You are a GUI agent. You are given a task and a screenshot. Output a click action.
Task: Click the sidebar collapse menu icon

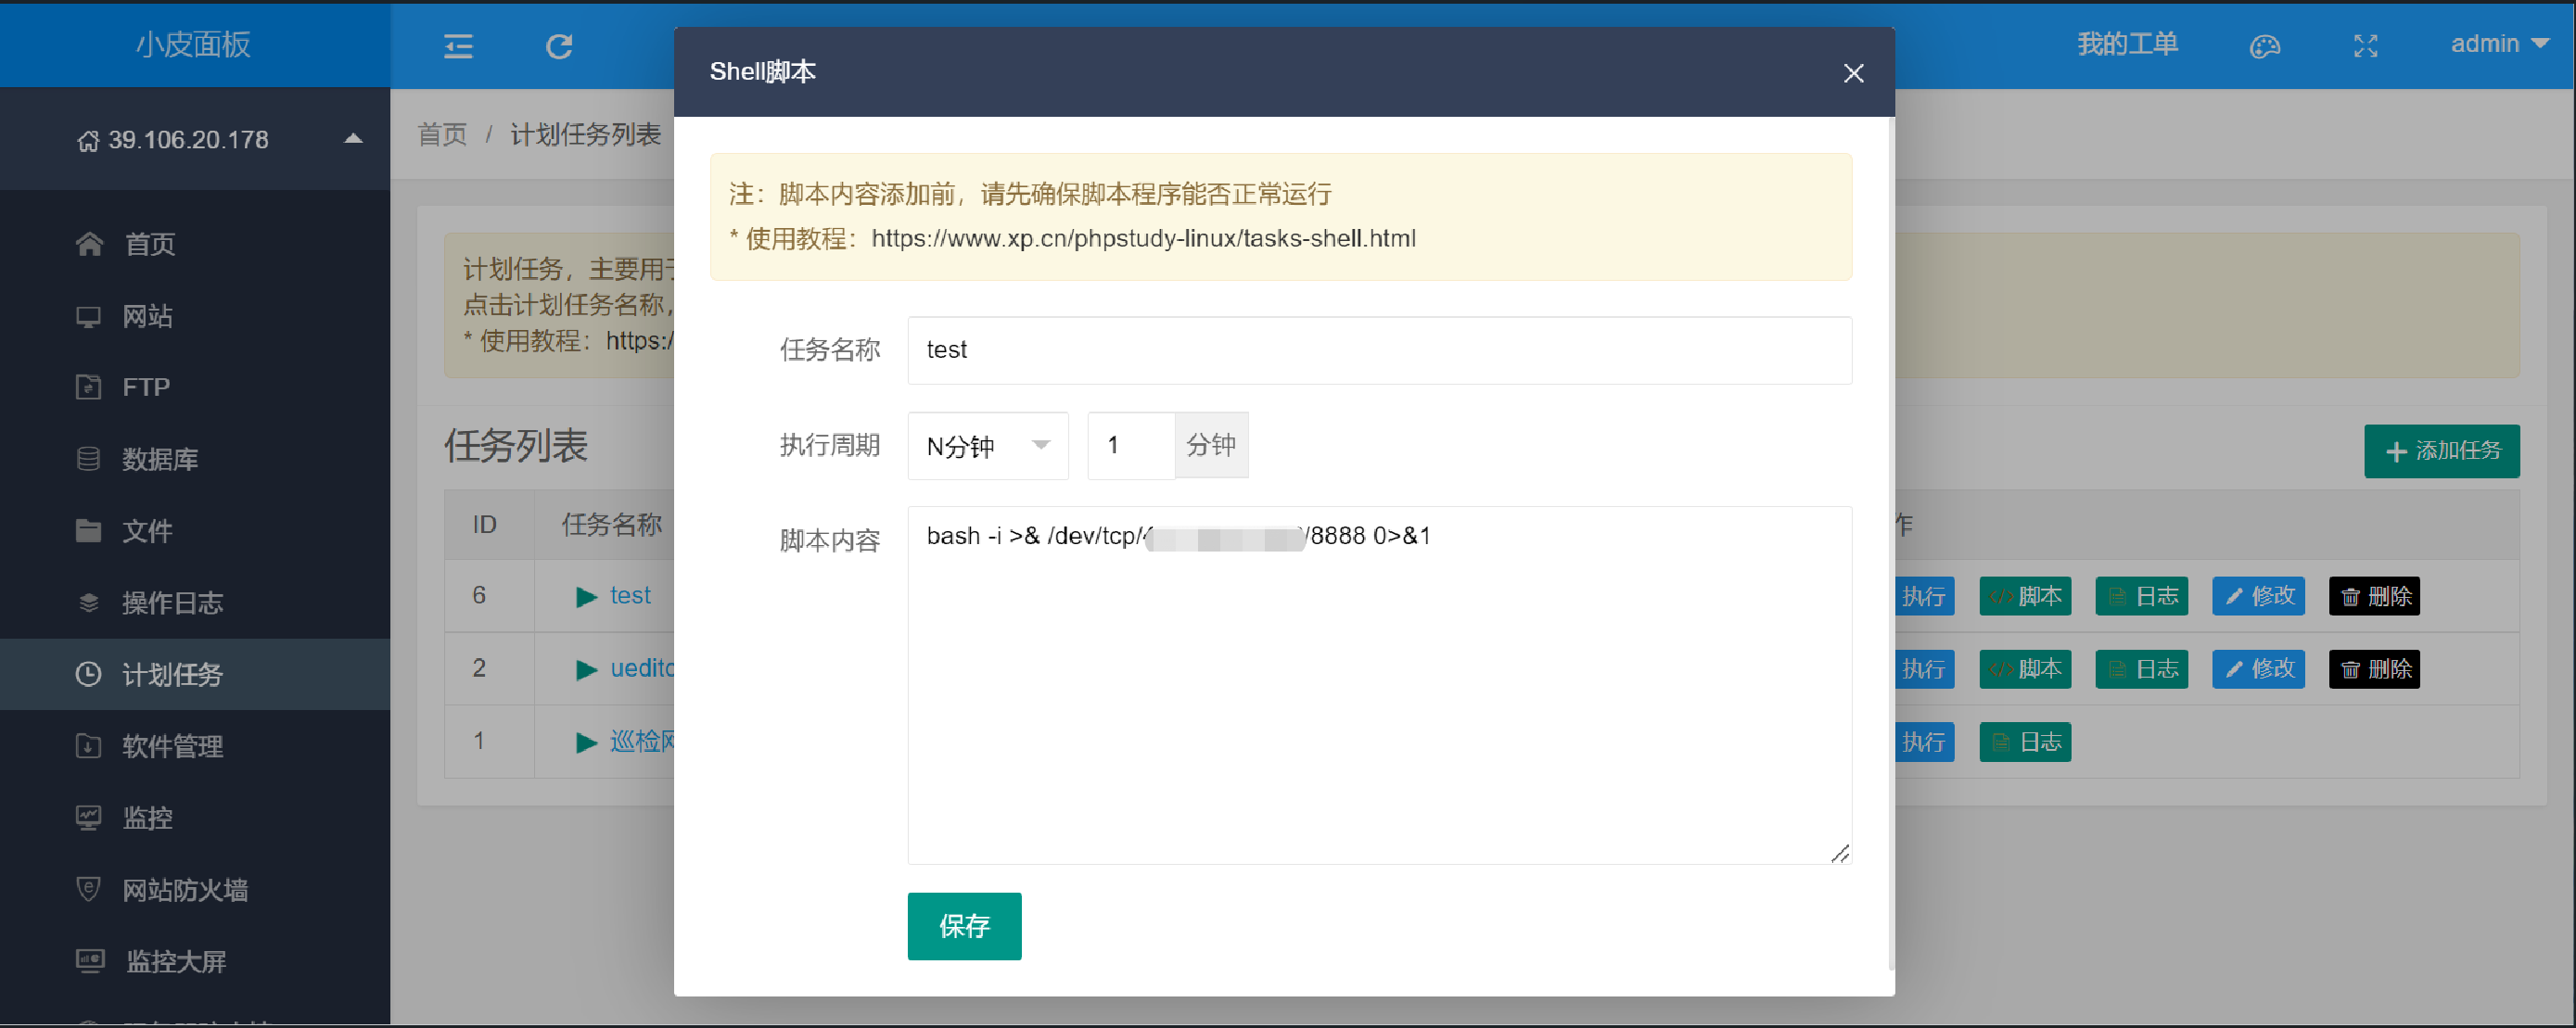(458, 46)
